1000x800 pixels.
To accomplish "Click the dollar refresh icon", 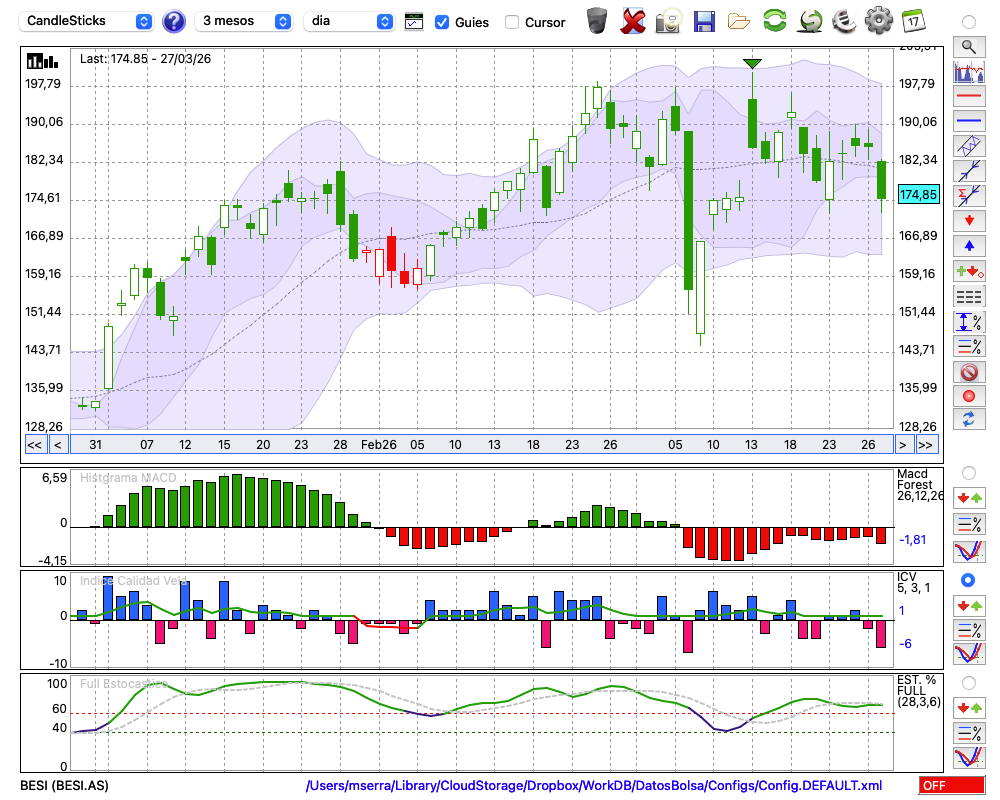I will (x=810, y=21).
